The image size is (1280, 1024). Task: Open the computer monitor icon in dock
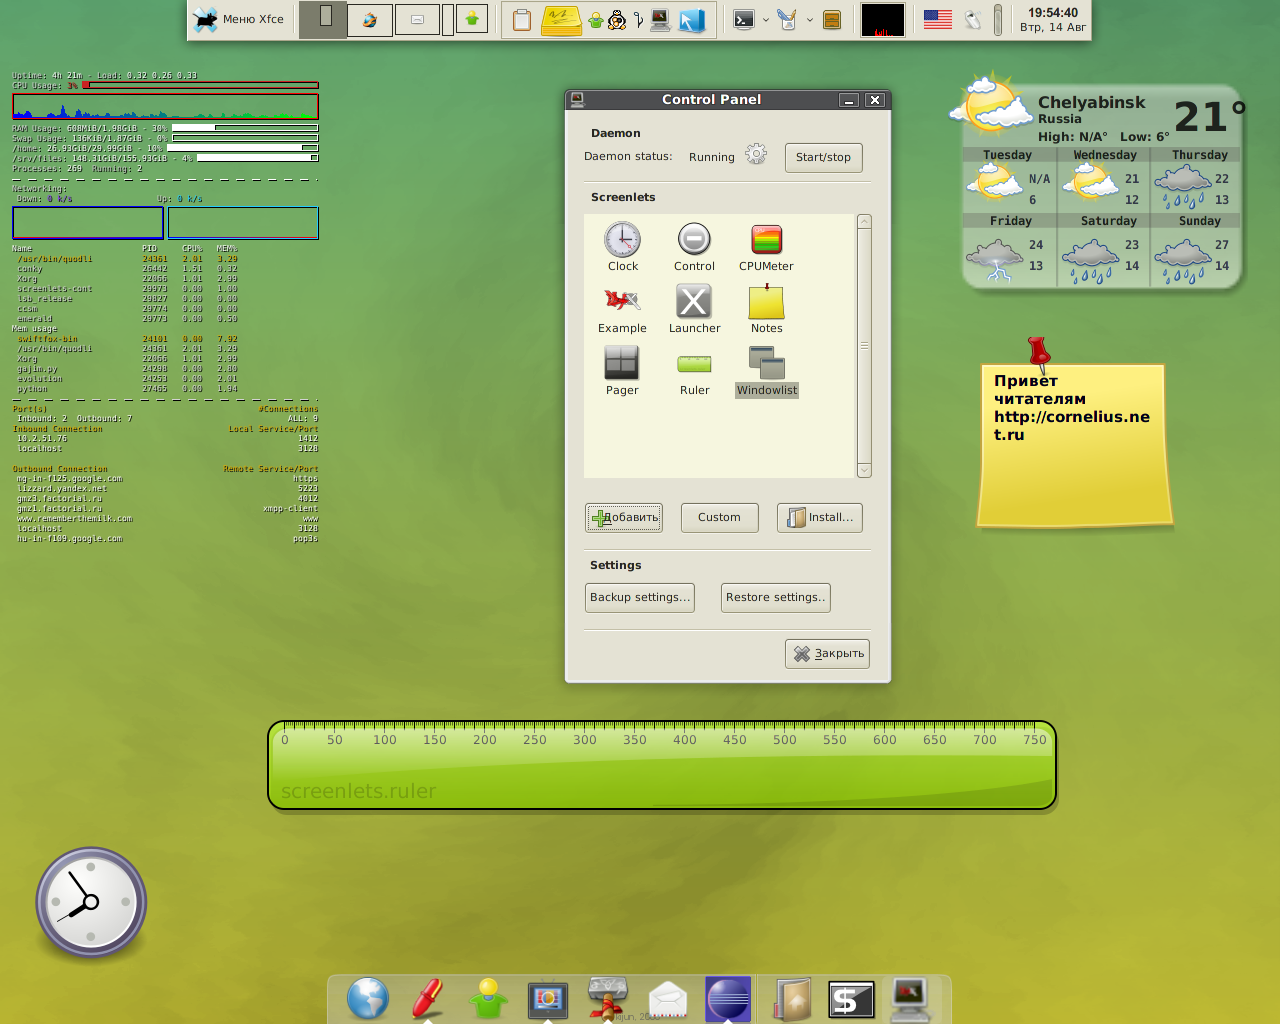[x=910, y=999]
